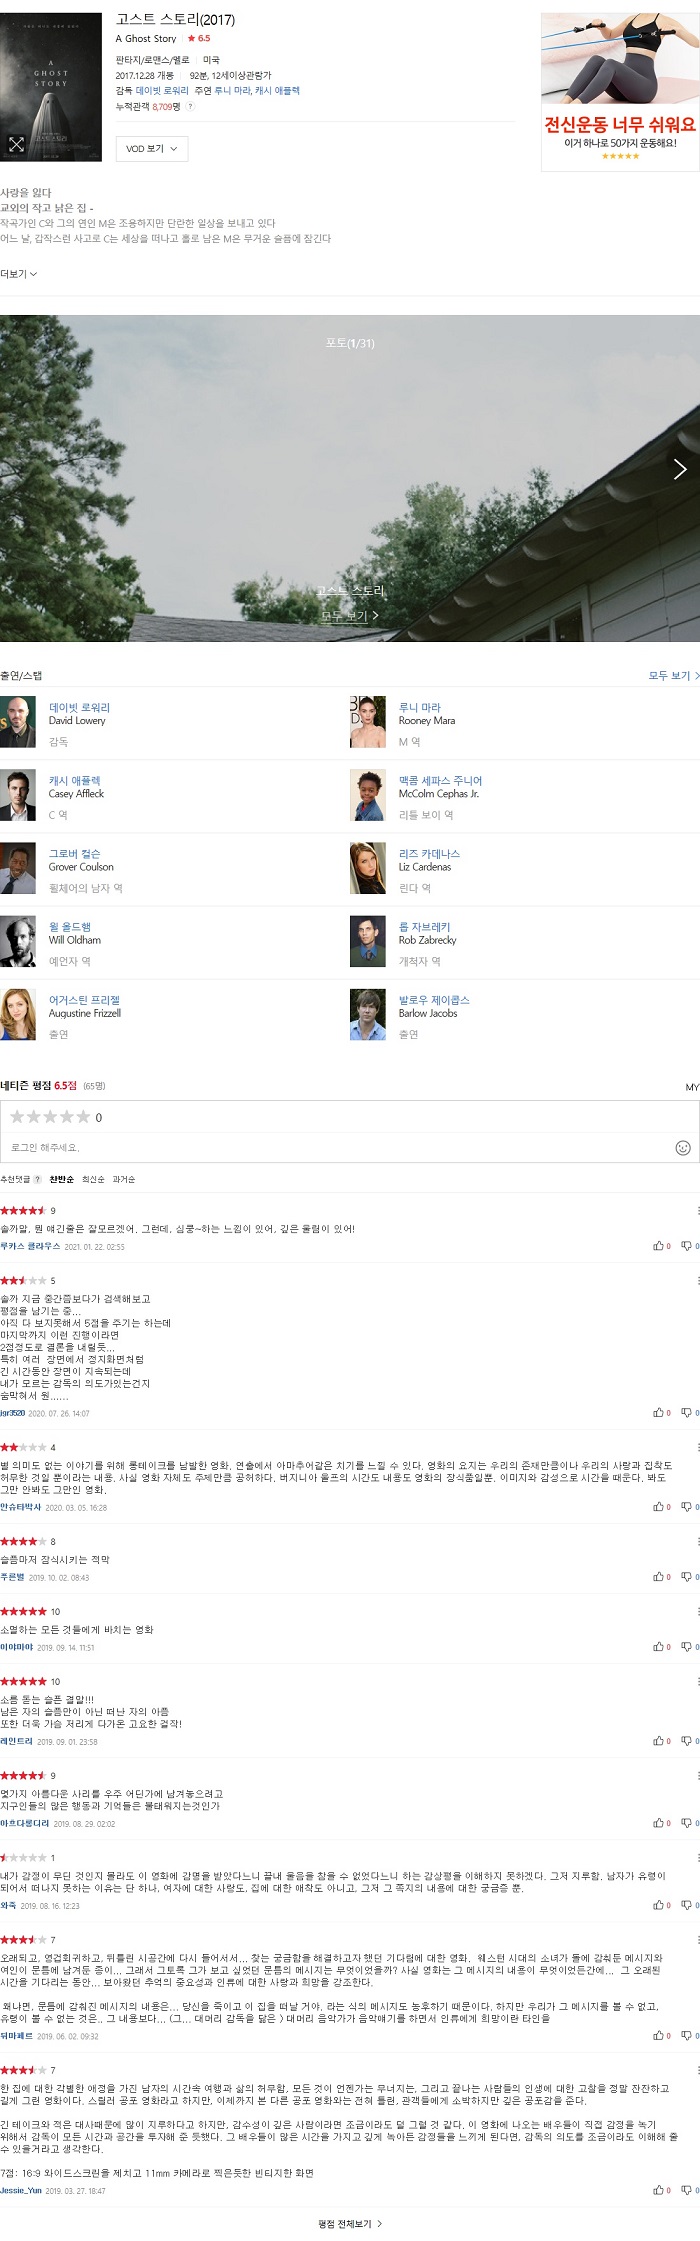This screenshot has width=700, height=2241.
Task: Click help icon next to 추천댓글
Action: (38, 1179)
